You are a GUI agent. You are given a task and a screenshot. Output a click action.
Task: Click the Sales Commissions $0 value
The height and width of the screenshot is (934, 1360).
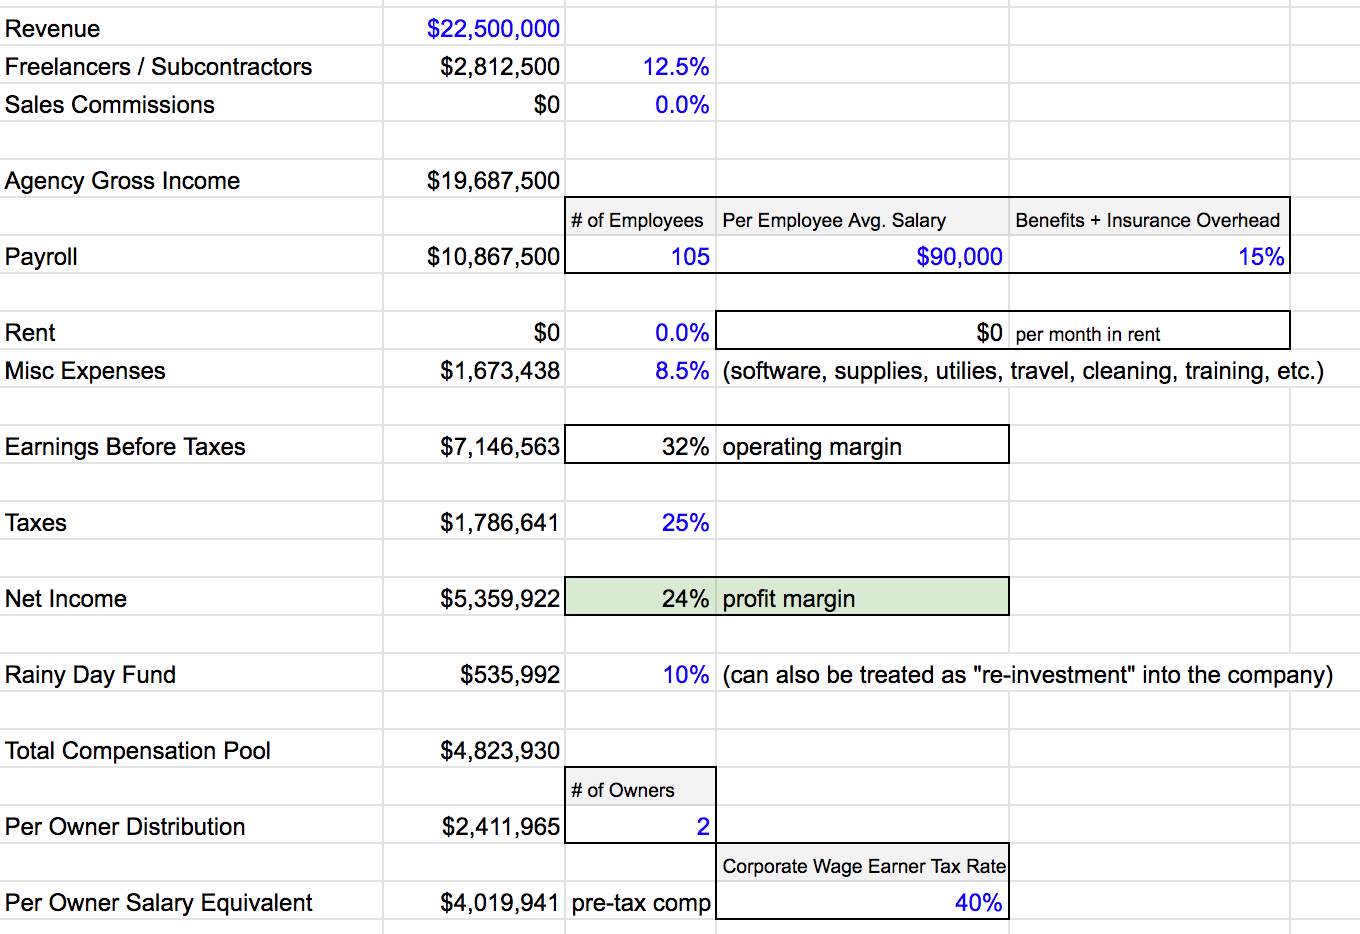pyautogui.click(x=547, y=105)
